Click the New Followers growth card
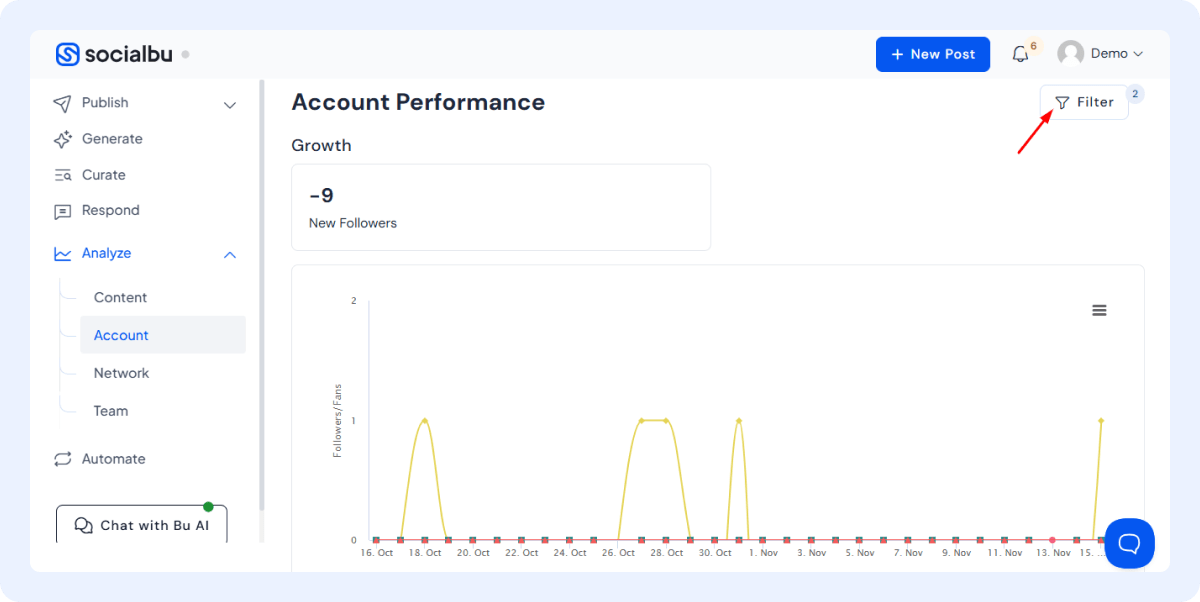The height and width of the screenshot is (602, 1200). [500, 207]
